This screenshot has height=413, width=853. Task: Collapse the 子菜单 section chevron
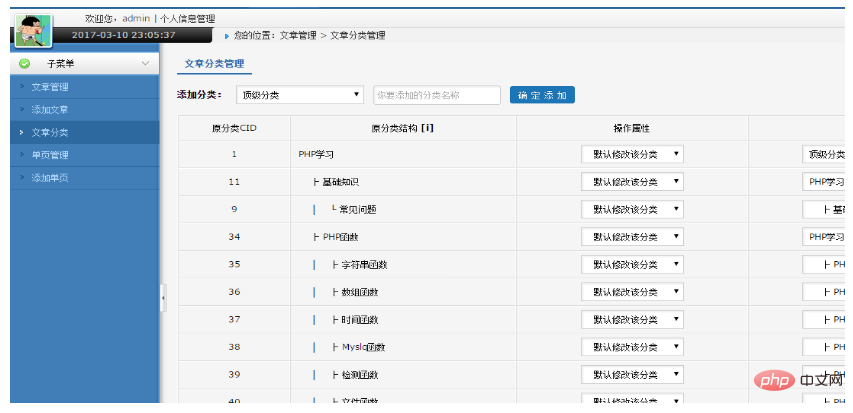click(145, 64)
